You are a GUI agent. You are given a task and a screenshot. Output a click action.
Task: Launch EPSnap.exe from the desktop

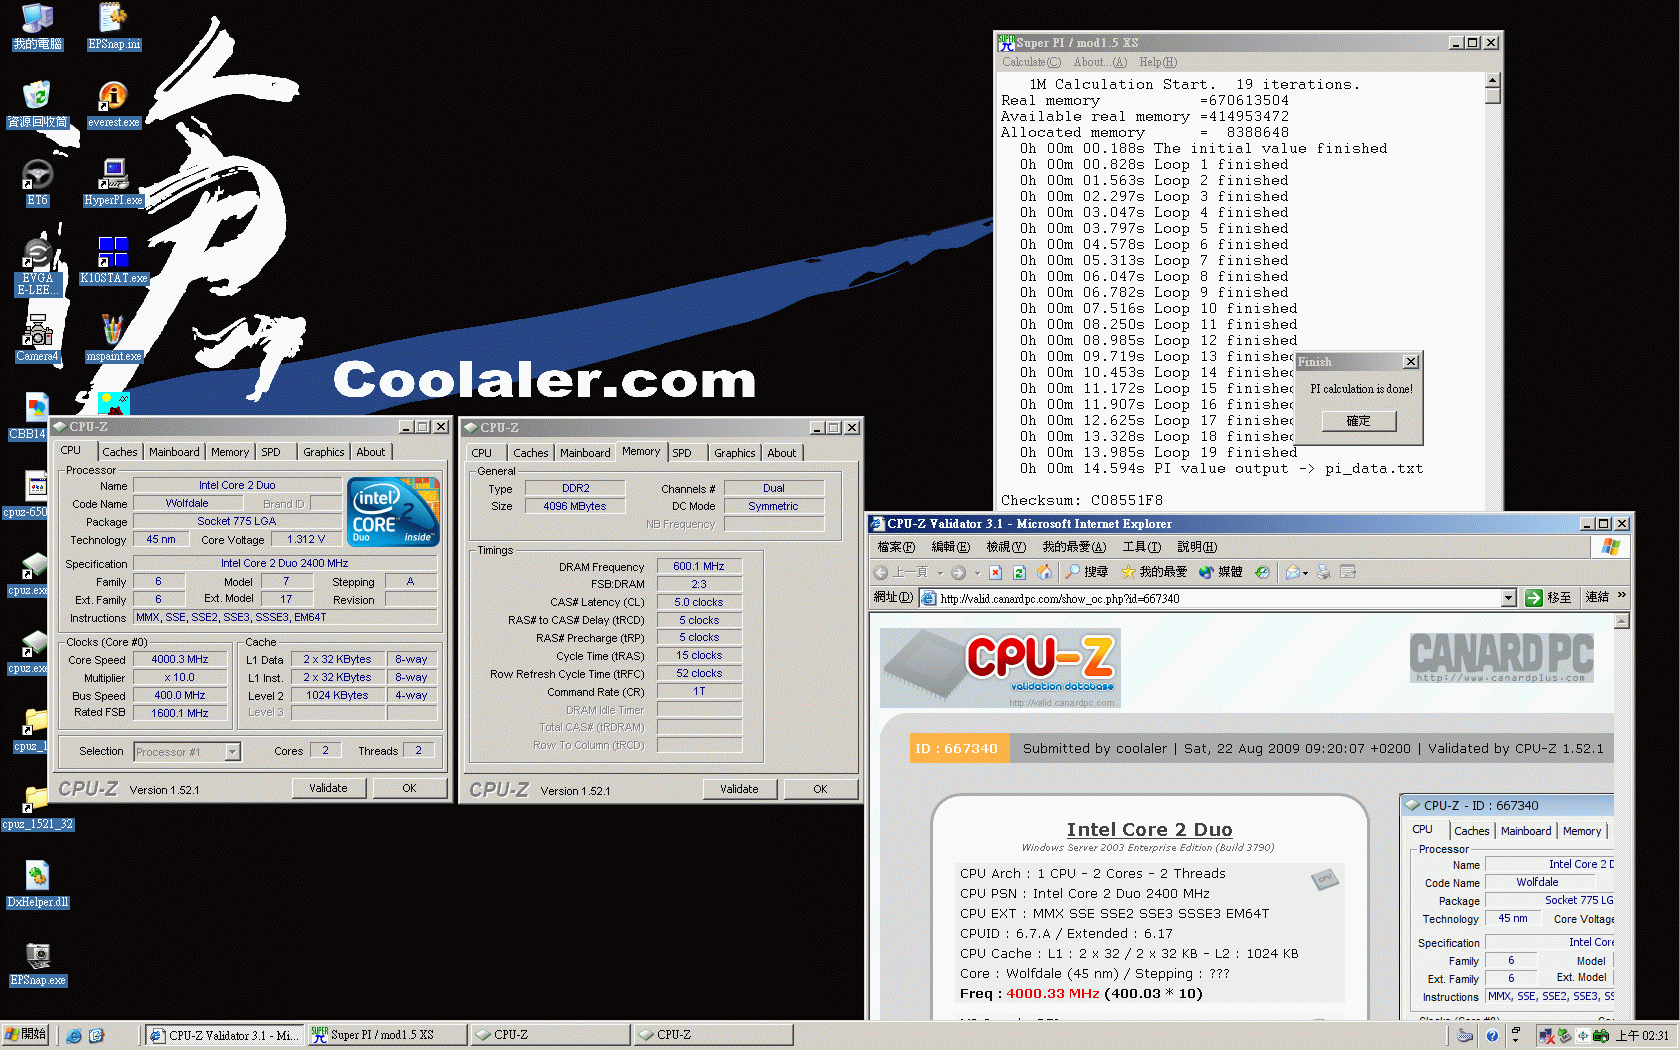(37, 962)
